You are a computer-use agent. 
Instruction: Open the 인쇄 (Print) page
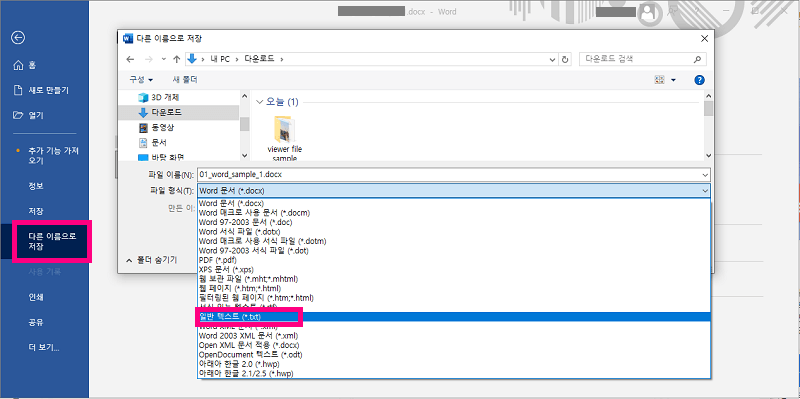click(x=36, y=297)
